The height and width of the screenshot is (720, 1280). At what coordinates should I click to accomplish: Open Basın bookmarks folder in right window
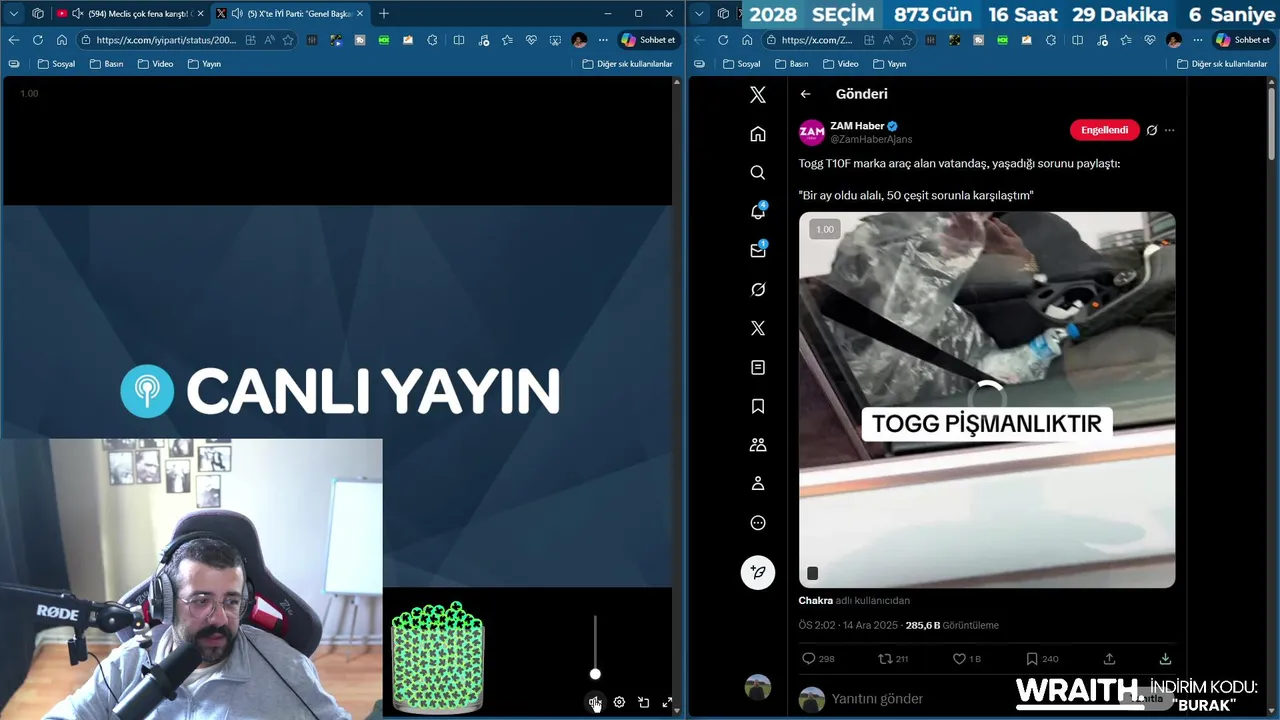791,64
